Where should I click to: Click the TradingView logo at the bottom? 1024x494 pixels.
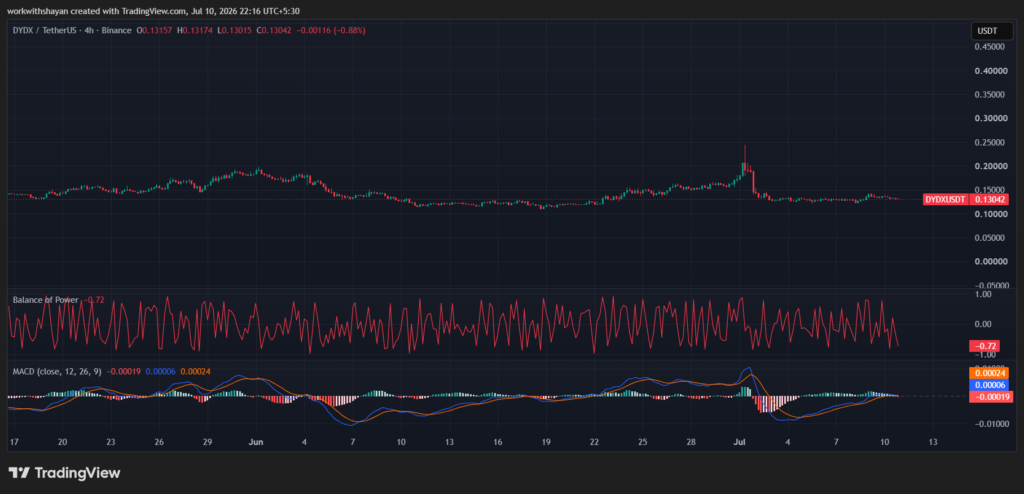tap(64, 472)
